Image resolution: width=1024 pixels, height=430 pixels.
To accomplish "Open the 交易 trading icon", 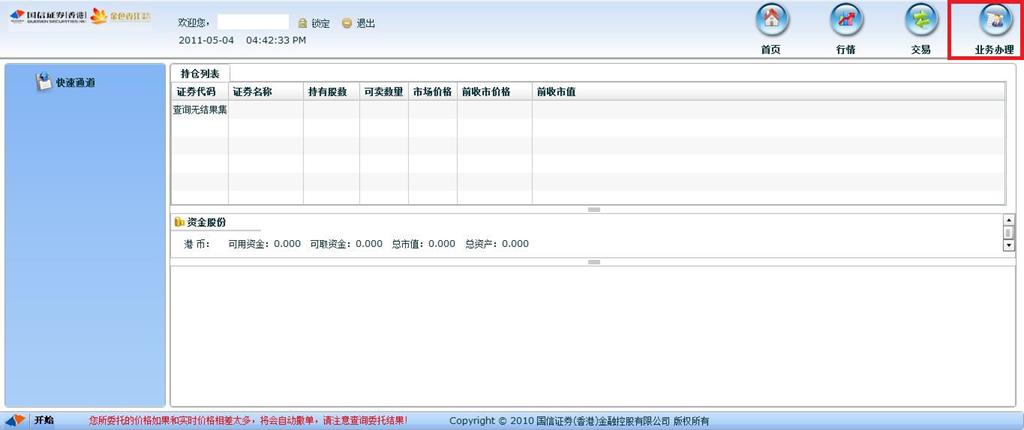I will click(x=920, y=21).
